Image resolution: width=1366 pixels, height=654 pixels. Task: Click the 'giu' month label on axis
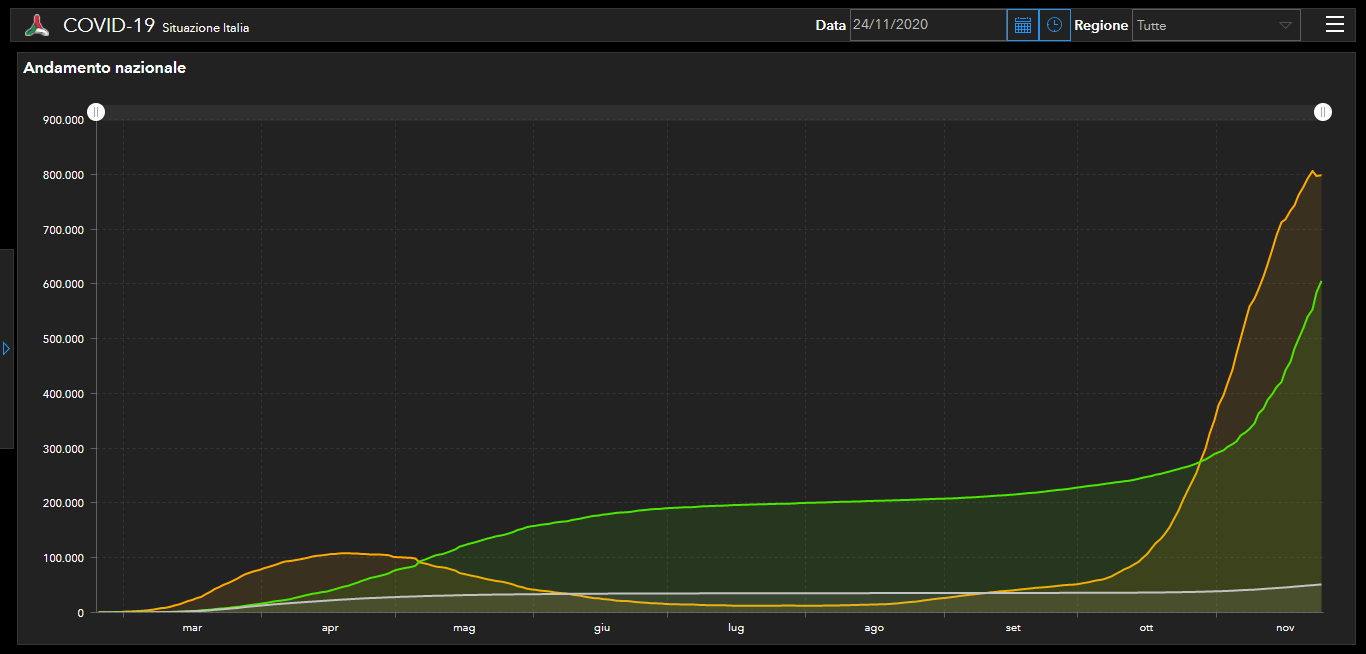[601, 628]
